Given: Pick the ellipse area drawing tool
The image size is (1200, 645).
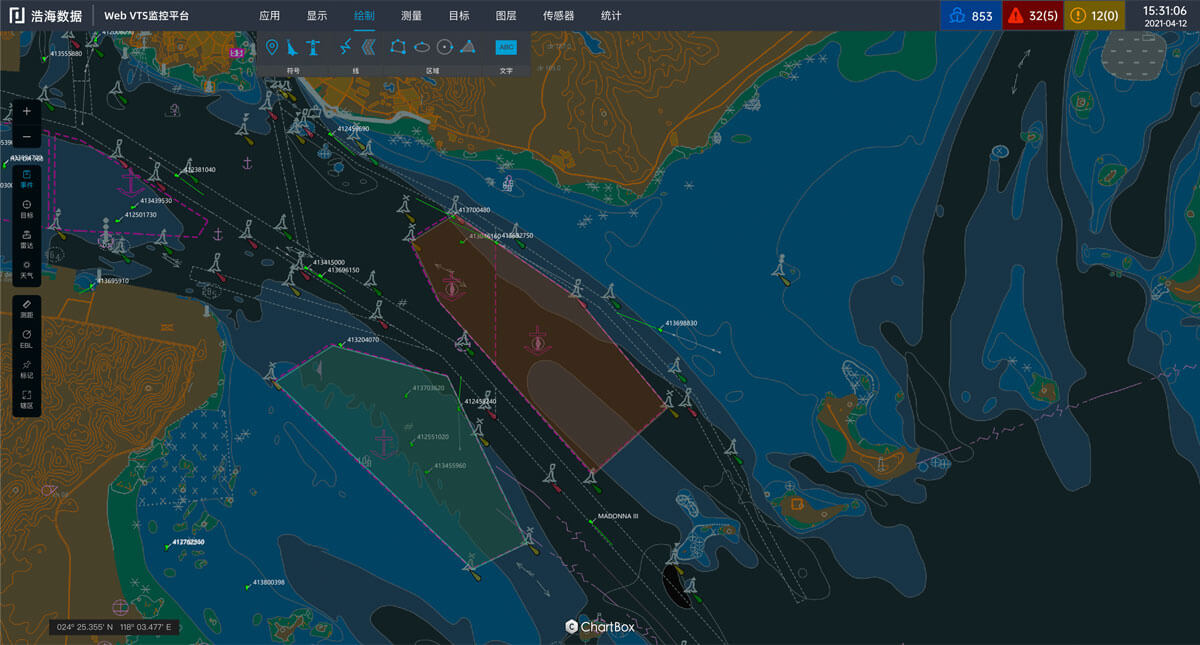Looking at the screenshot, I should (x=421, y=47).
